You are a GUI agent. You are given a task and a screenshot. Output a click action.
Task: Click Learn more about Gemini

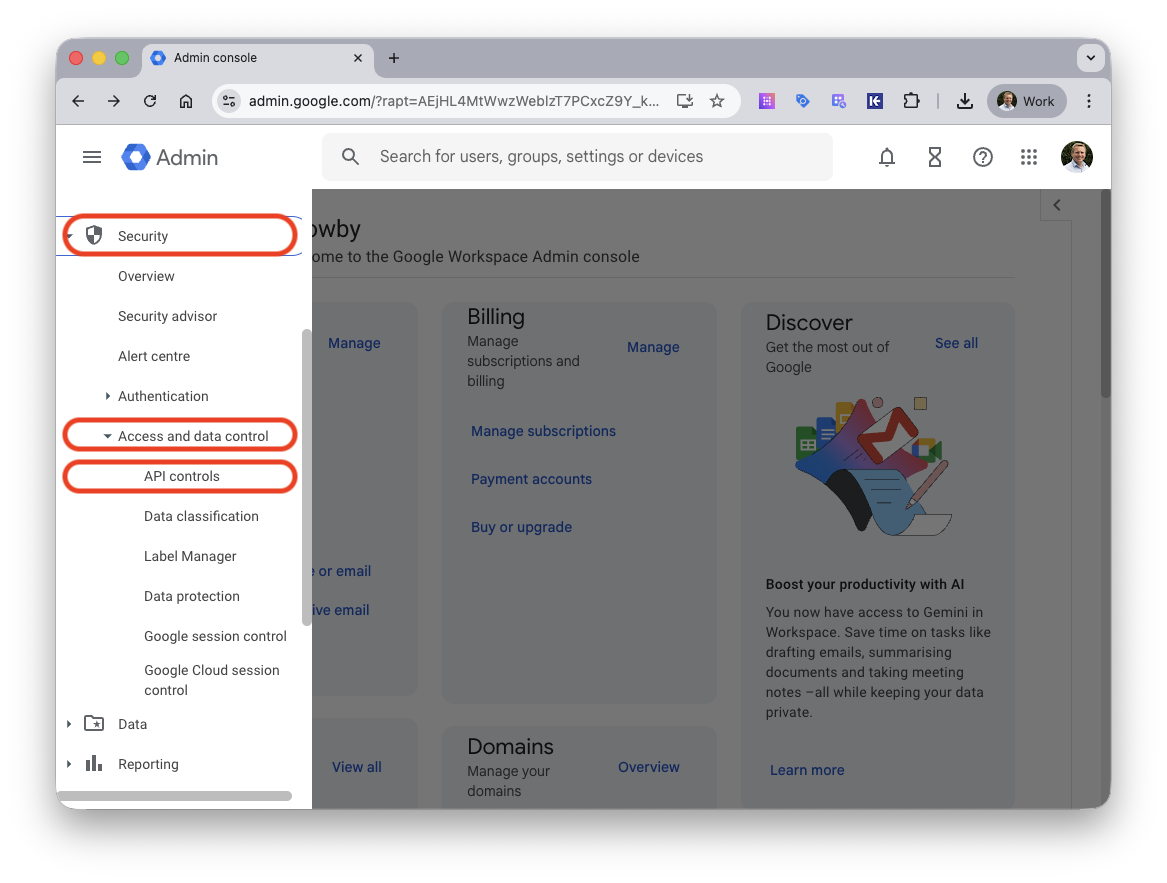point(806,770)
